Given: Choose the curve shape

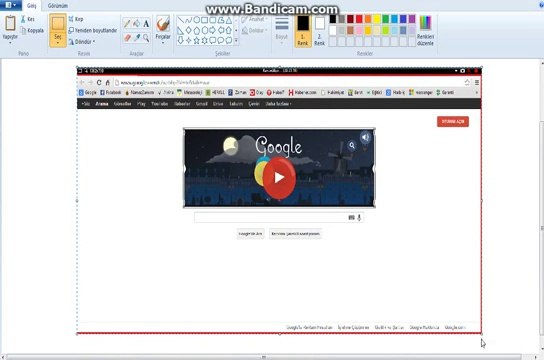Looking at the screenshot, I should (x=188, y=20).
